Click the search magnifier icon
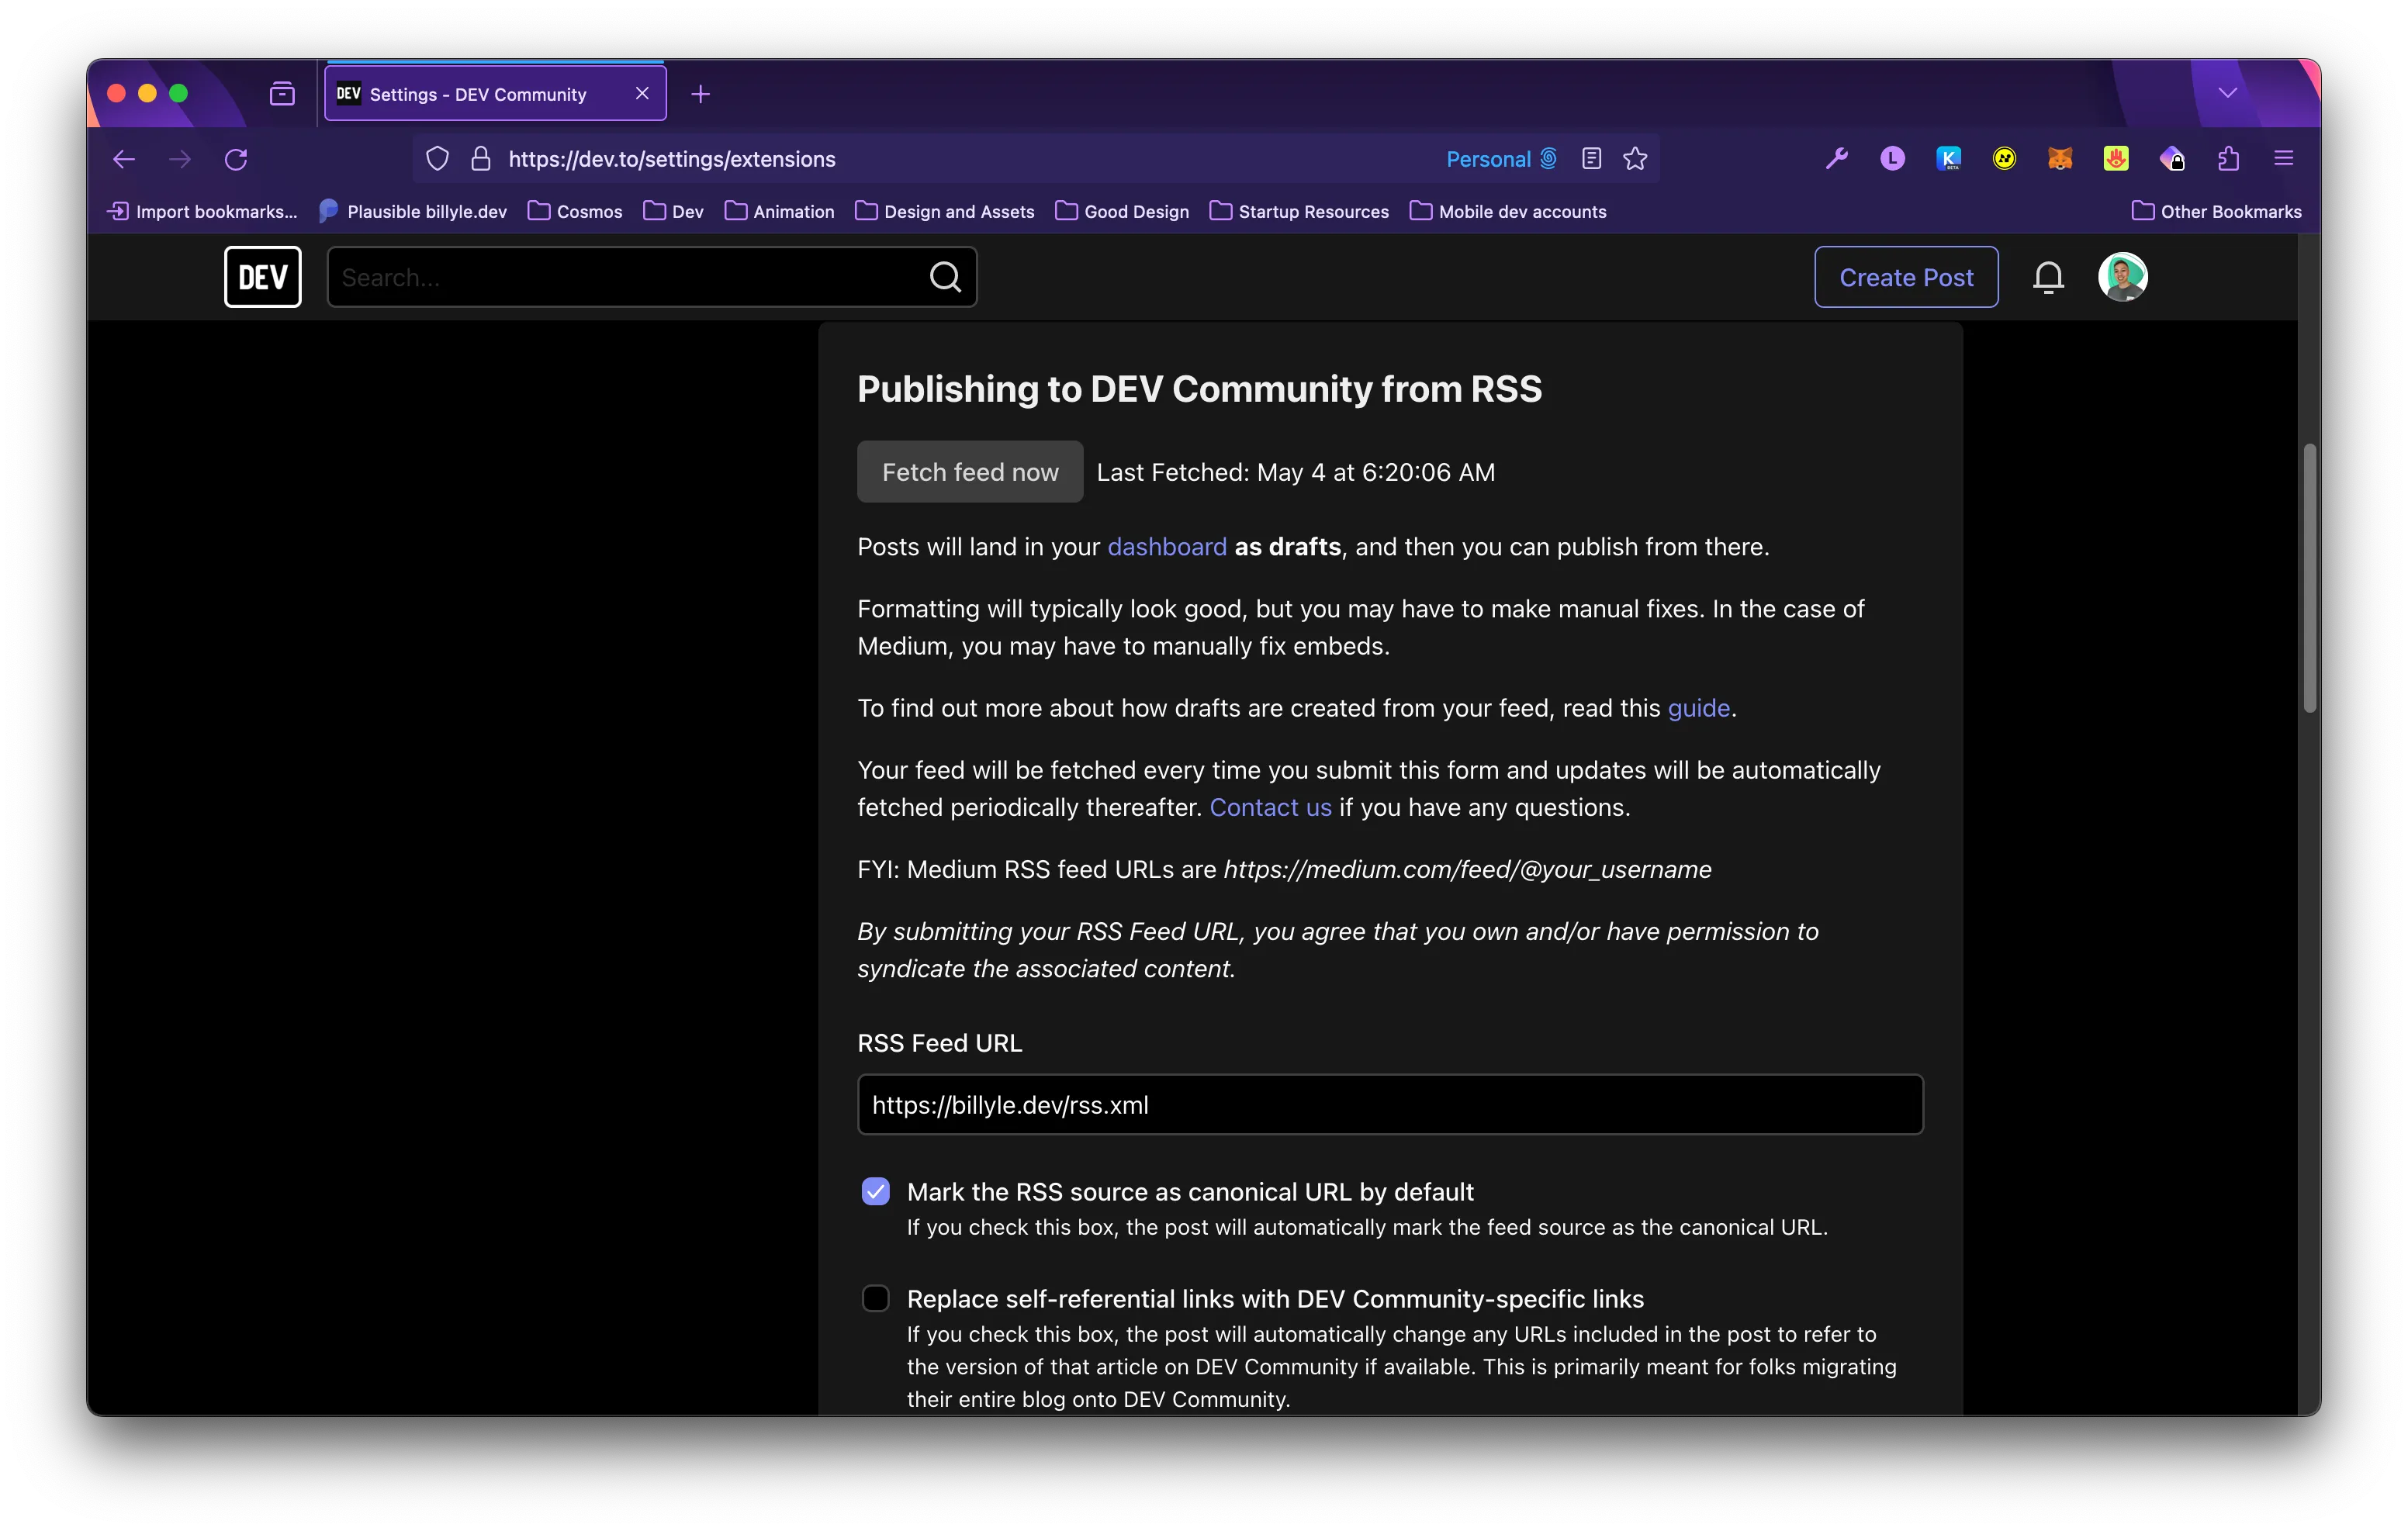2408x1531 pixels. coord(945,277)
